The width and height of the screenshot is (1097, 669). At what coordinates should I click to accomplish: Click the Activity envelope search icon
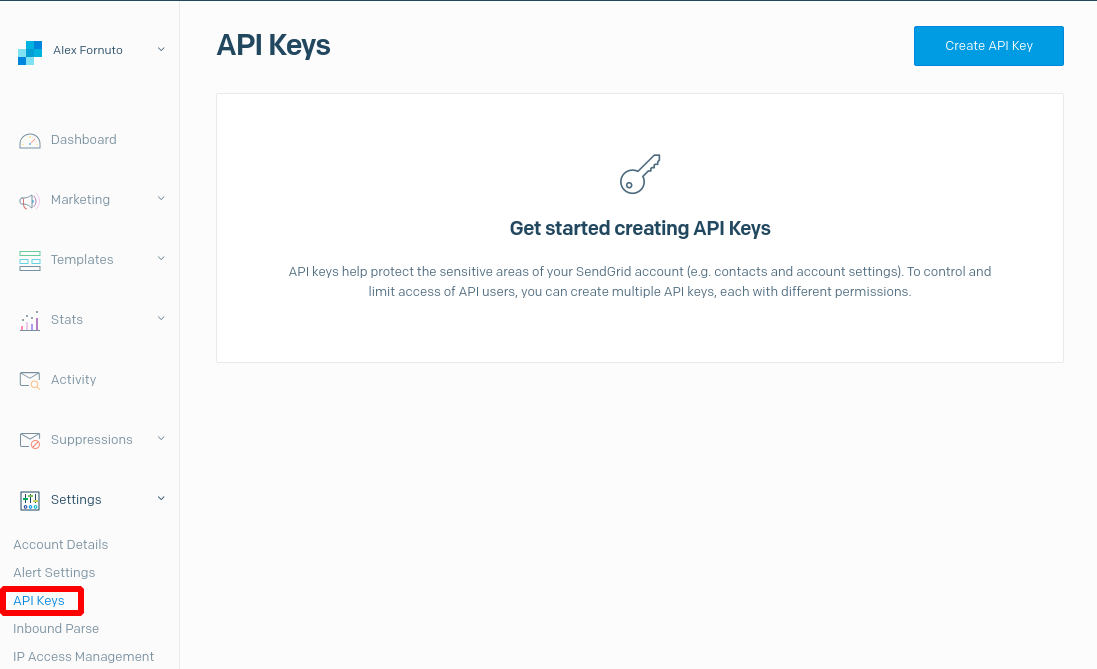pos(29,379)
